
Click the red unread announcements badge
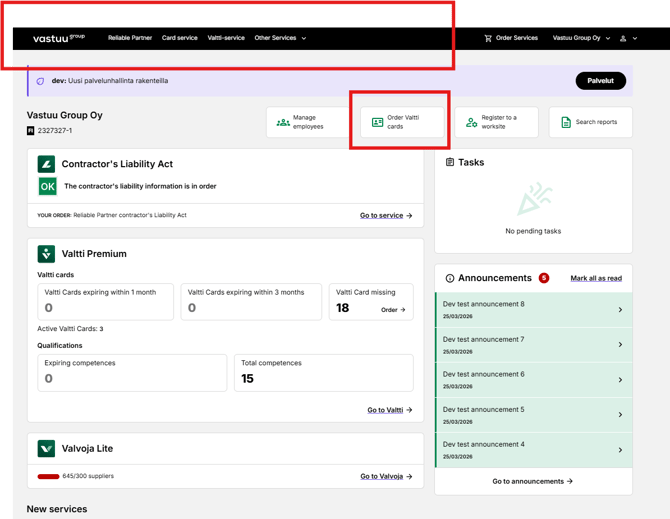[544, 278]
